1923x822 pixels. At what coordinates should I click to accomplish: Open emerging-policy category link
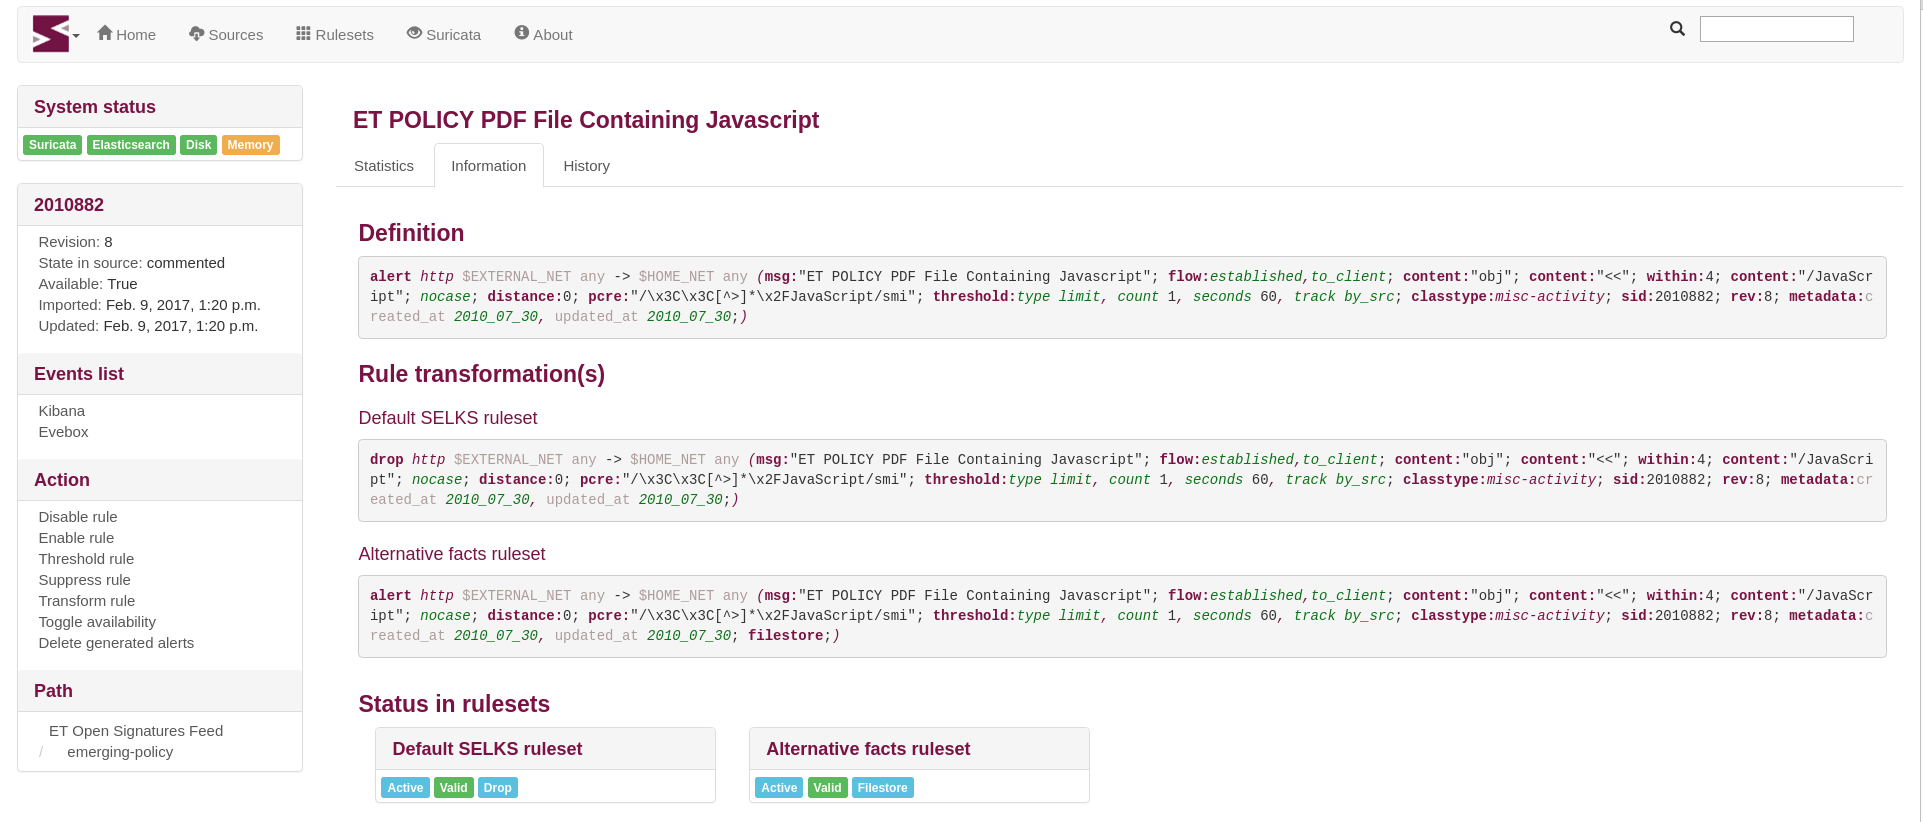(120, 752)
